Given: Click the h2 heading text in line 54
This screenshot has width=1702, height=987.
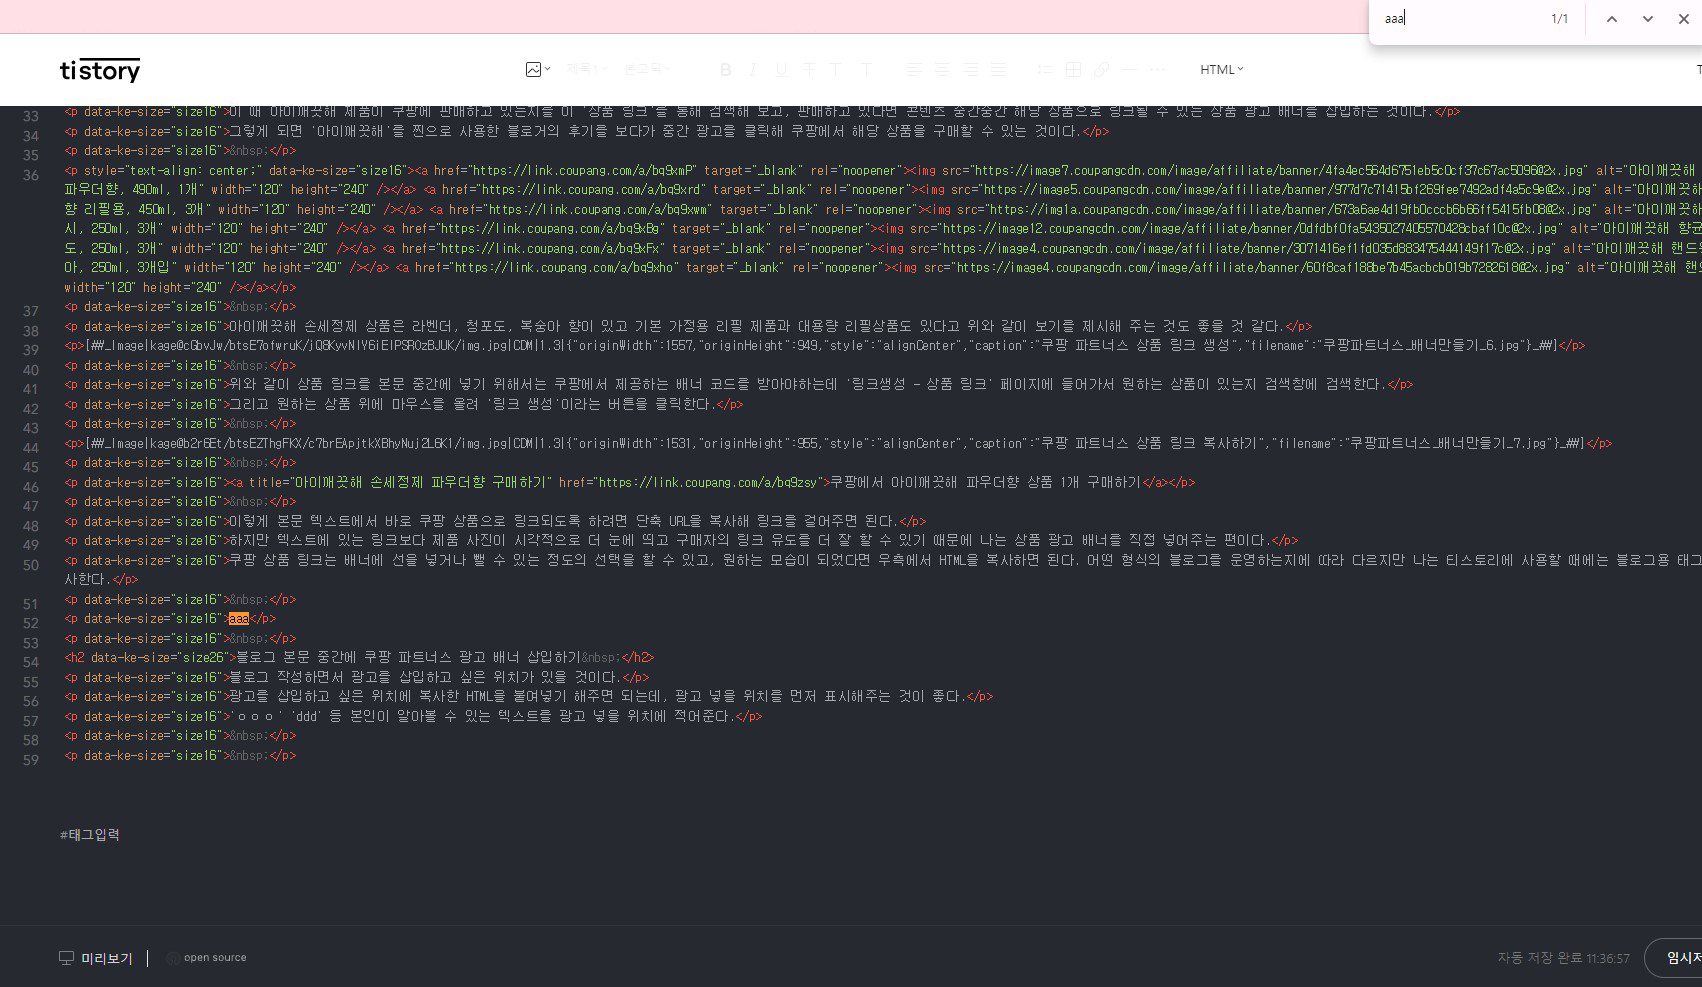Looking at the screenshot, I should coord(408,658).
